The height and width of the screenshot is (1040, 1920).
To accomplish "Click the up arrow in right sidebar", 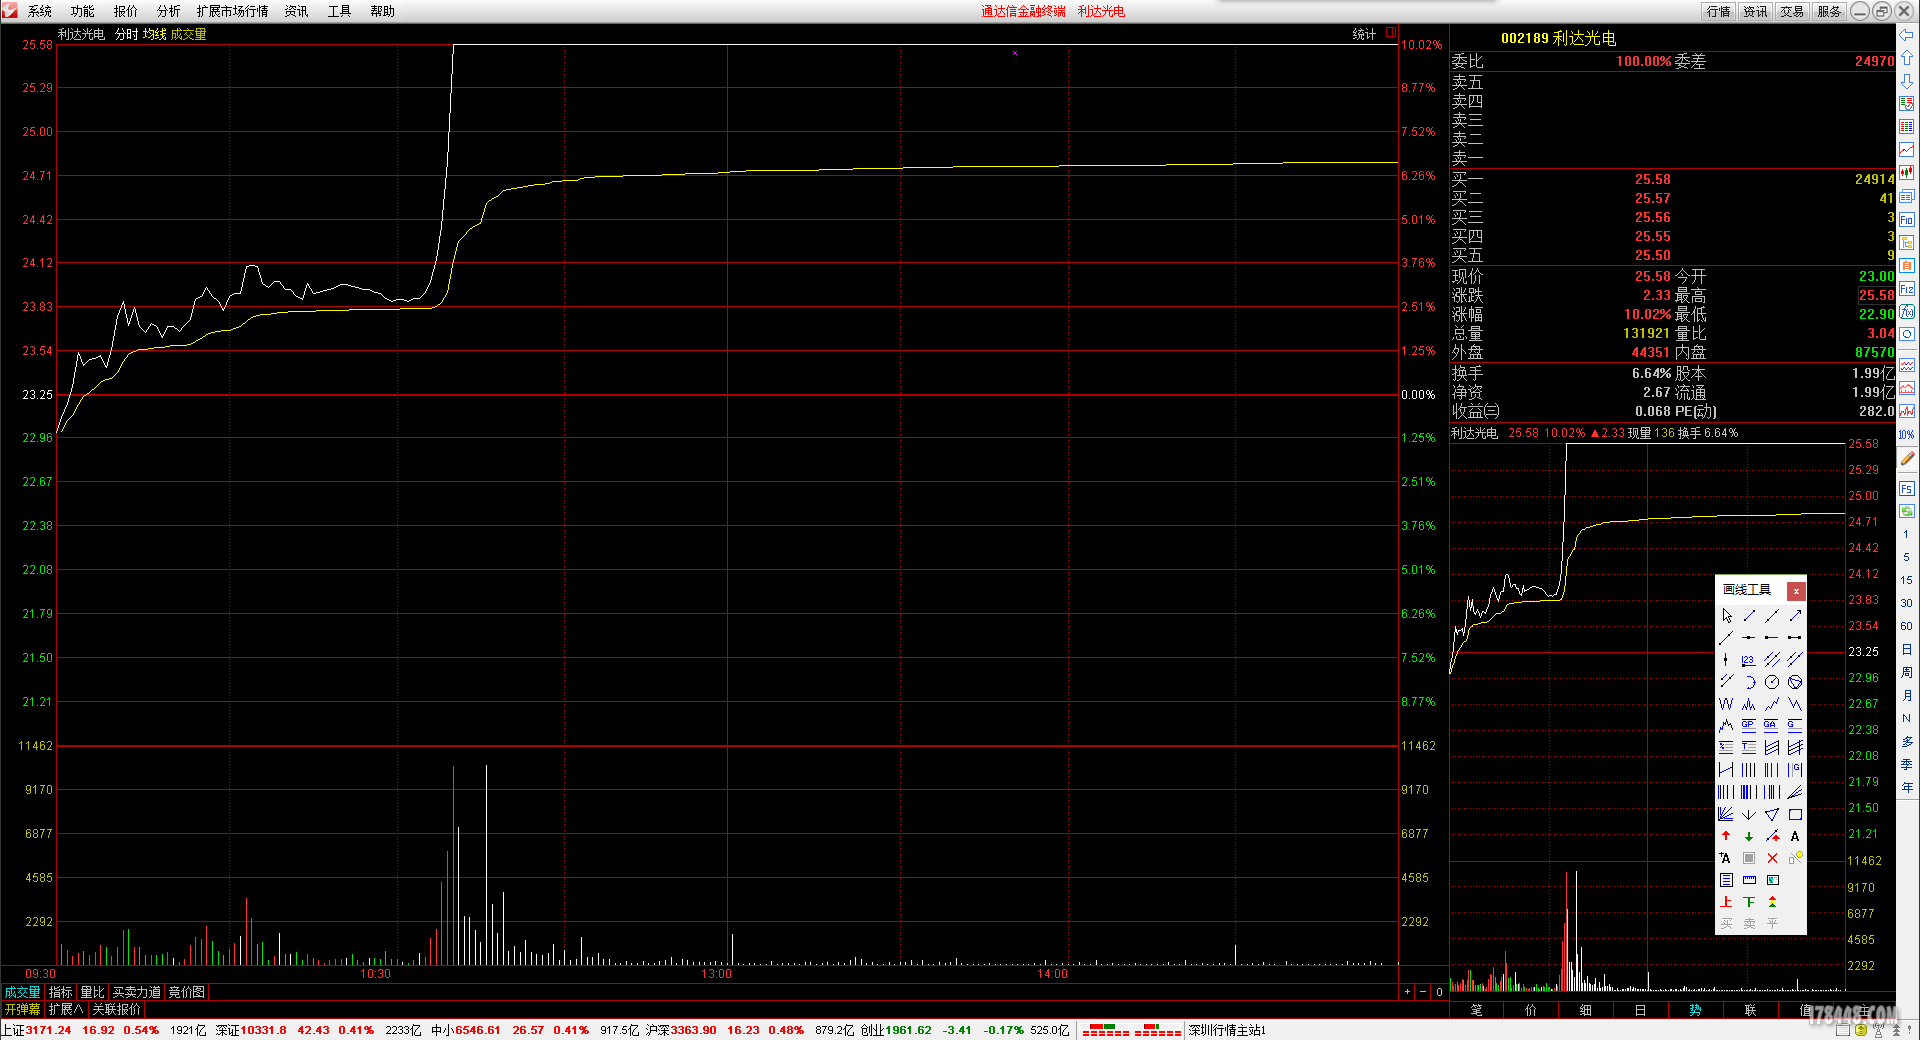I will tap(1906, 57).
